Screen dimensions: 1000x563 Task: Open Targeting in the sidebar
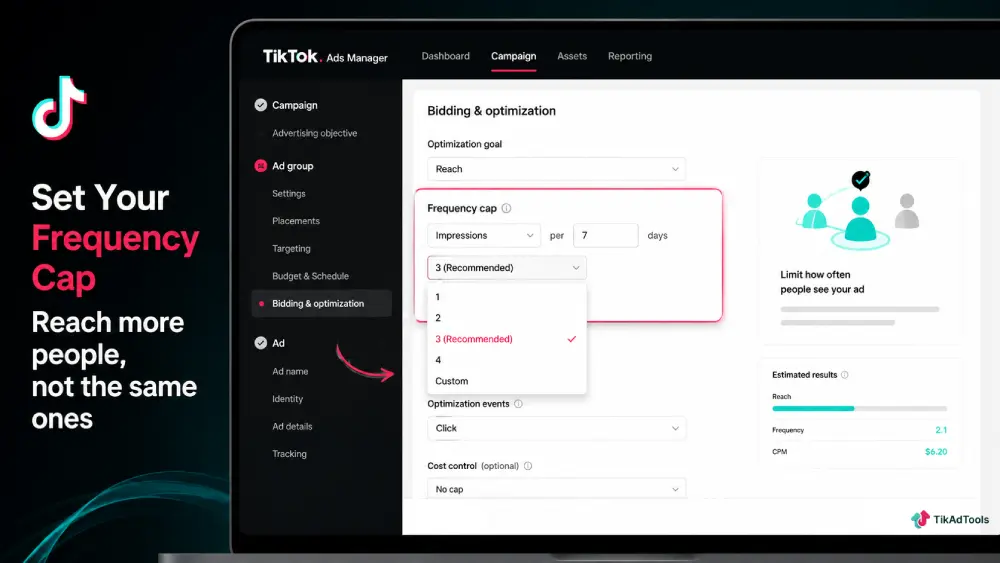291,249
